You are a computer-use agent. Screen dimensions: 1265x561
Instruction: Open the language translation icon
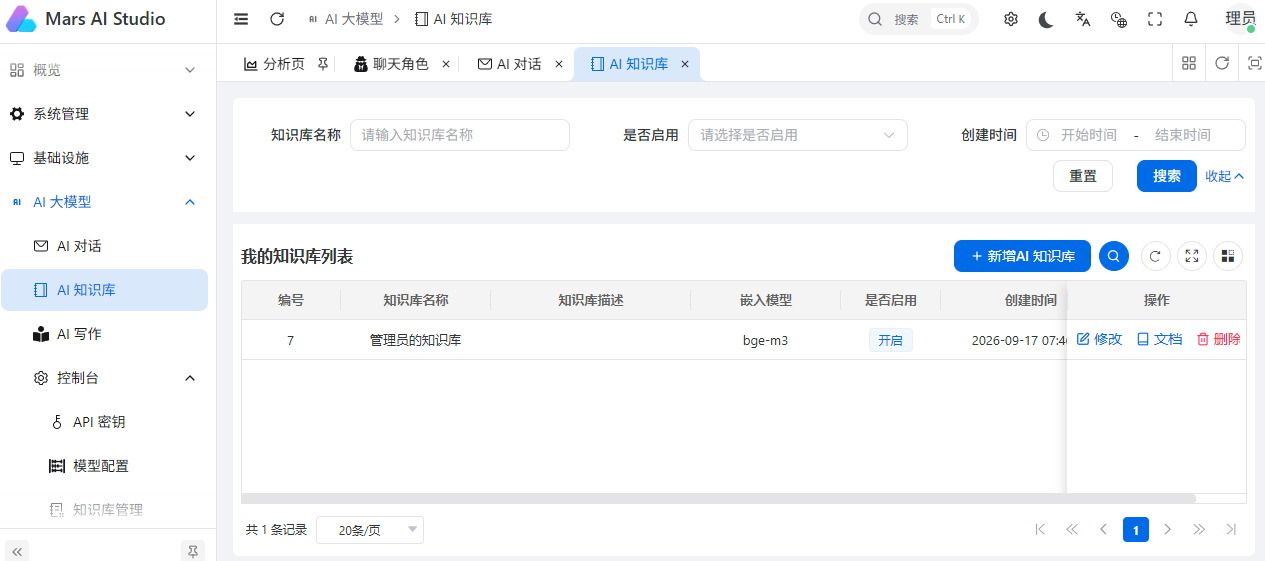click(1082, 19)
